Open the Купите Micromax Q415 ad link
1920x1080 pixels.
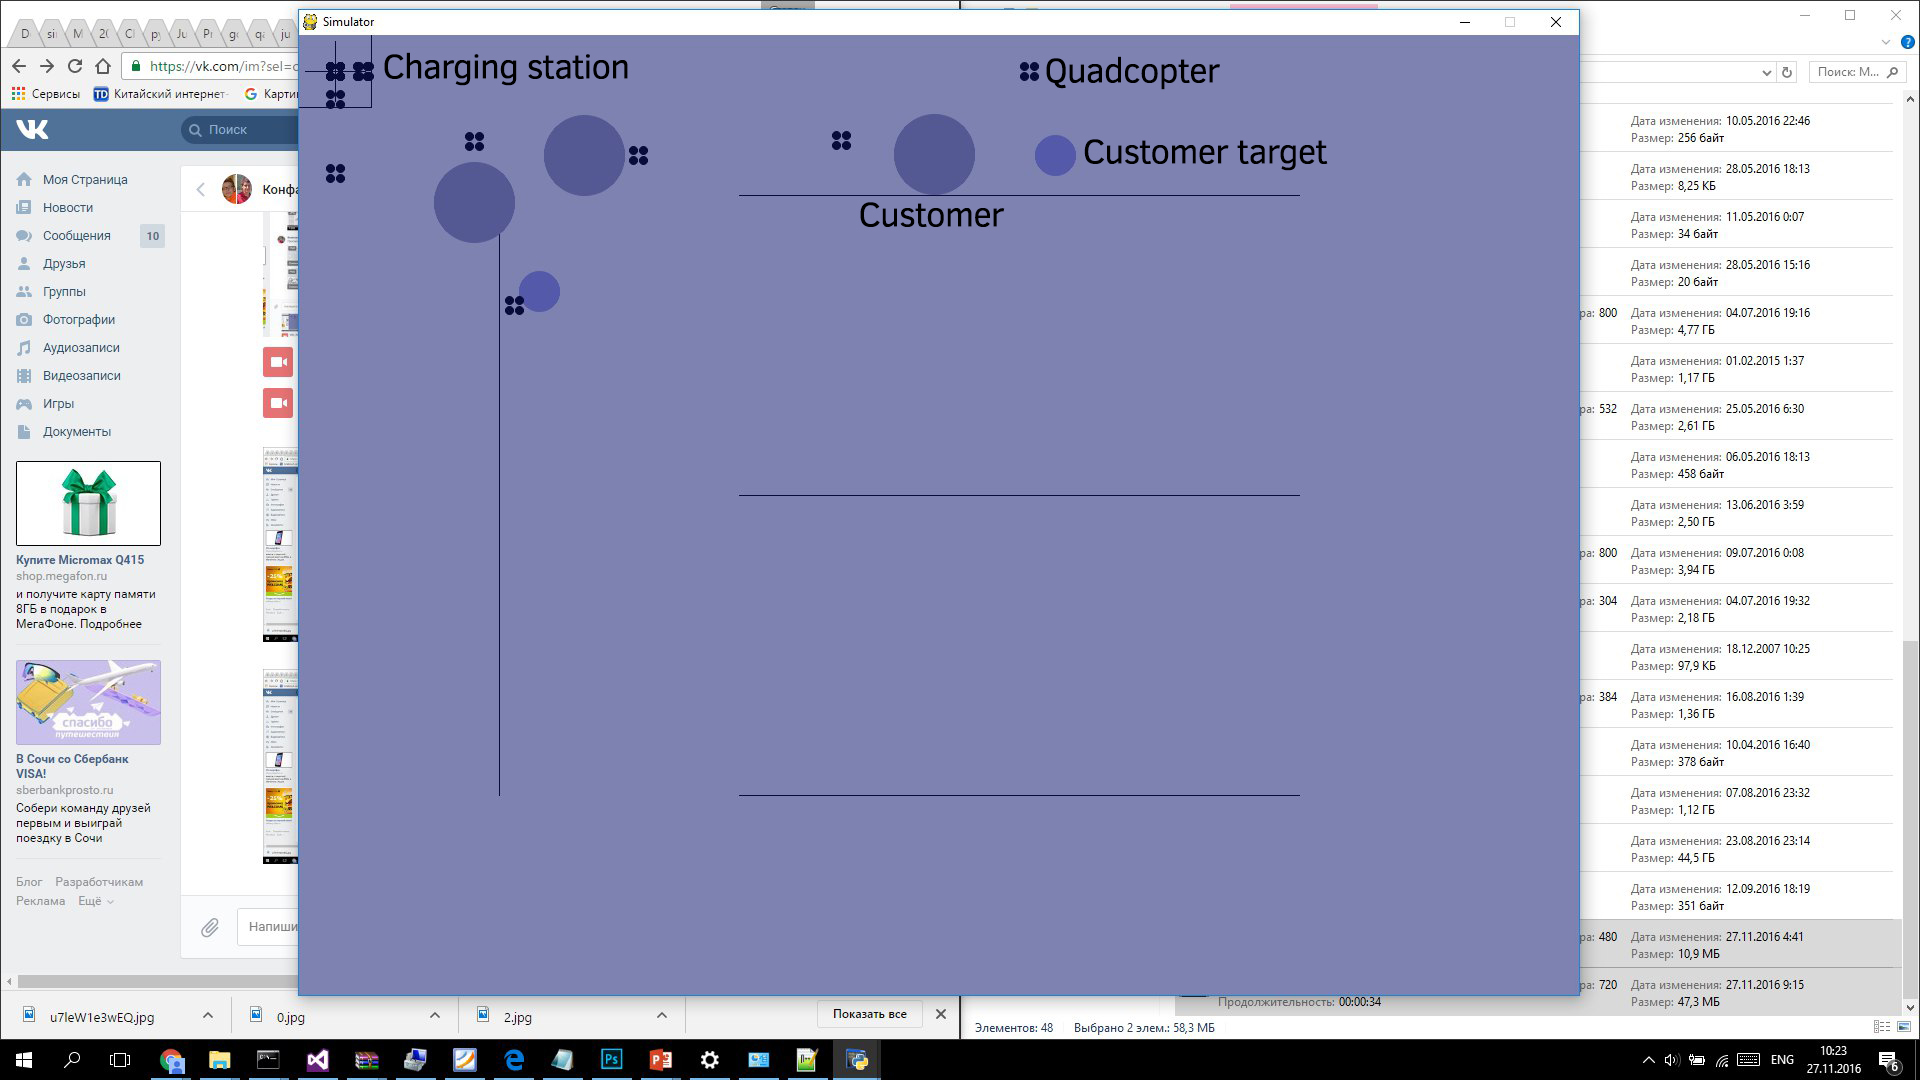click(x=80, y=560)
